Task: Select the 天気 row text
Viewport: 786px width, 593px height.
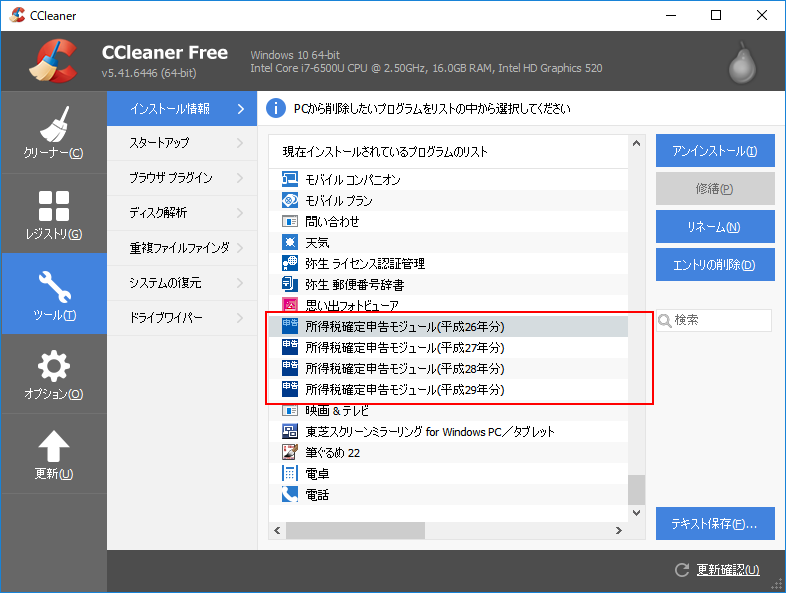Action: [317, 243]
